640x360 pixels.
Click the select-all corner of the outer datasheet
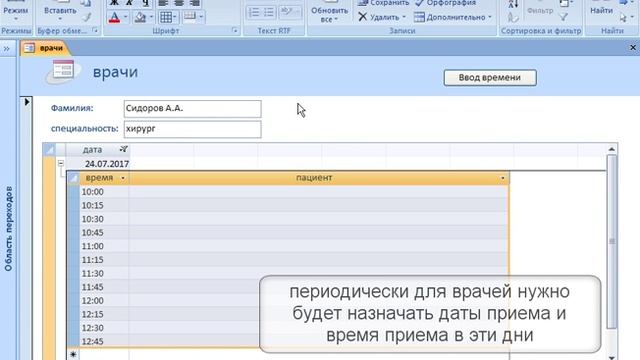pos(49,150)
